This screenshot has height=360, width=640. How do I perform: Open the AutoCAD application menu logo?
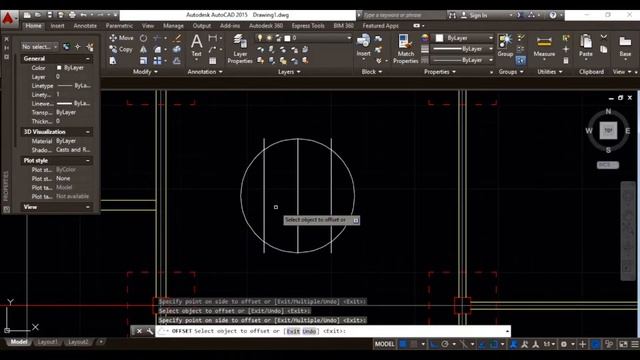pos(9,19)
